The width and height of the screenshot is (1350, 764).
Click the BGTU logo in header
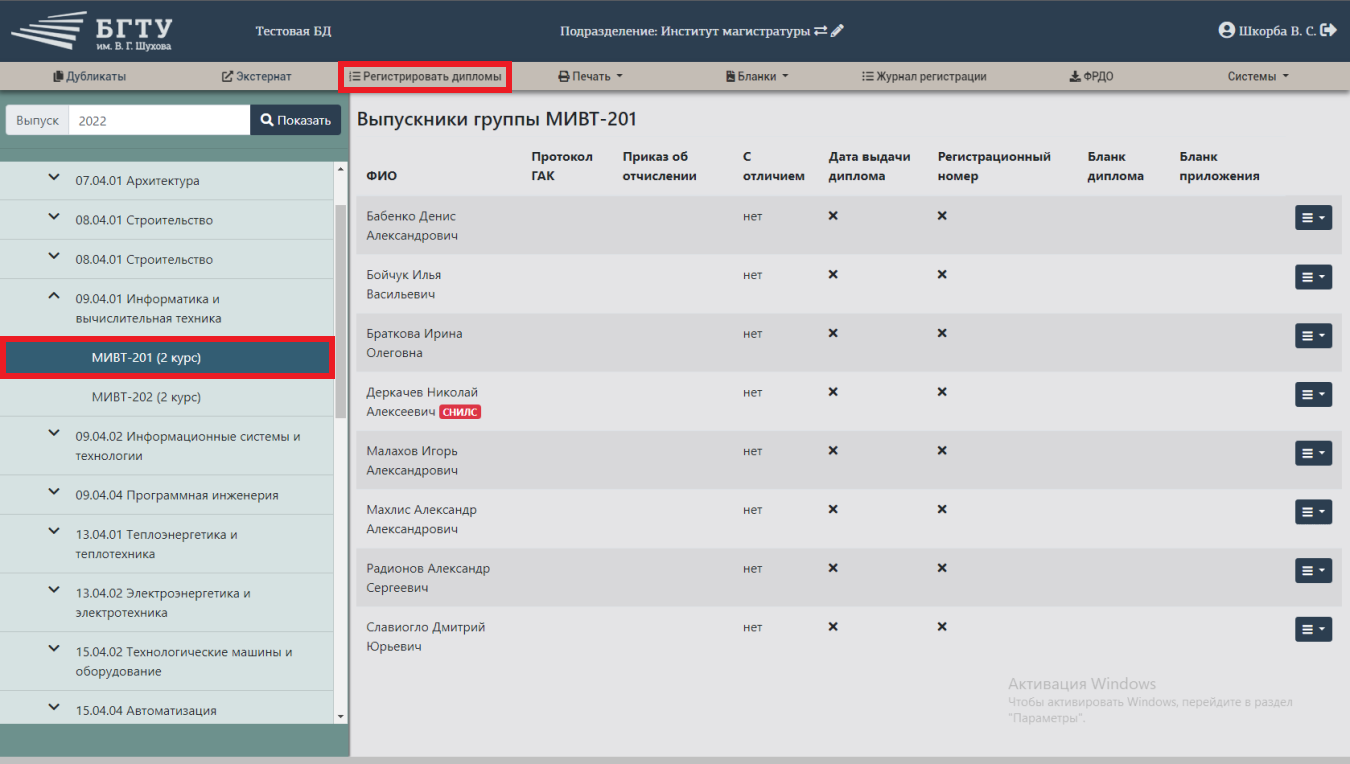[x=92, y=32]
